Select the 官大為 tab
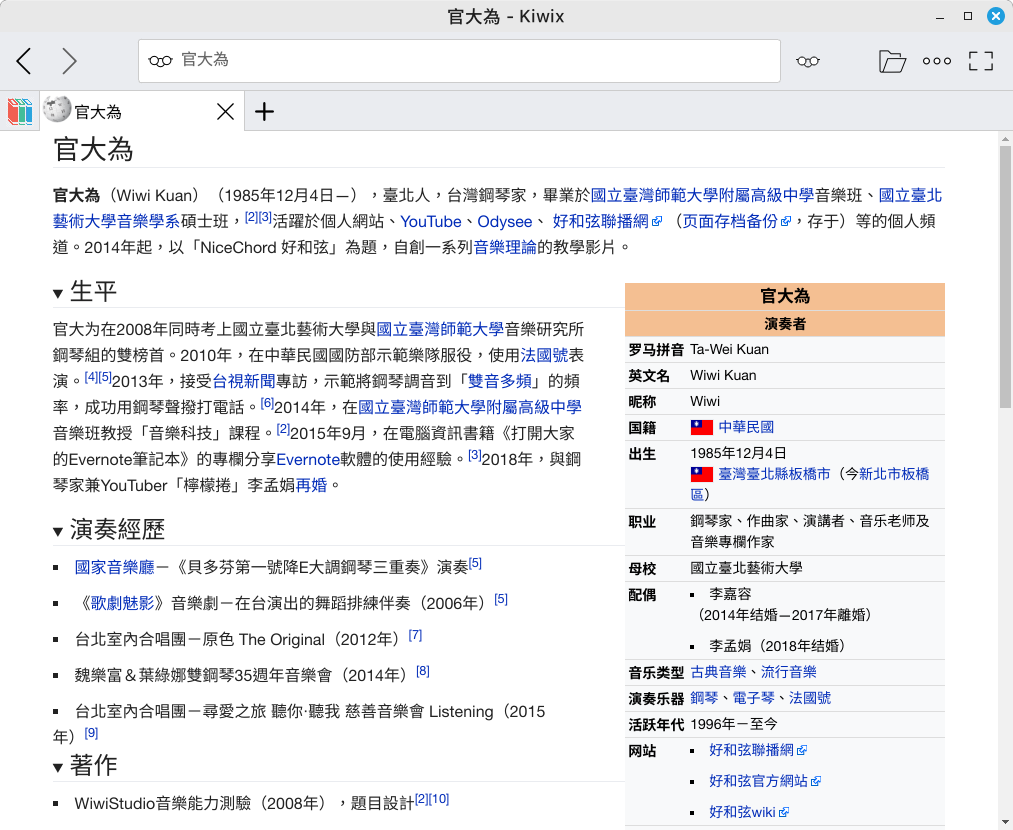Image resolution: width=1013 pixels, height=830 pixels. pyautogui.click(x=142, y=112)
